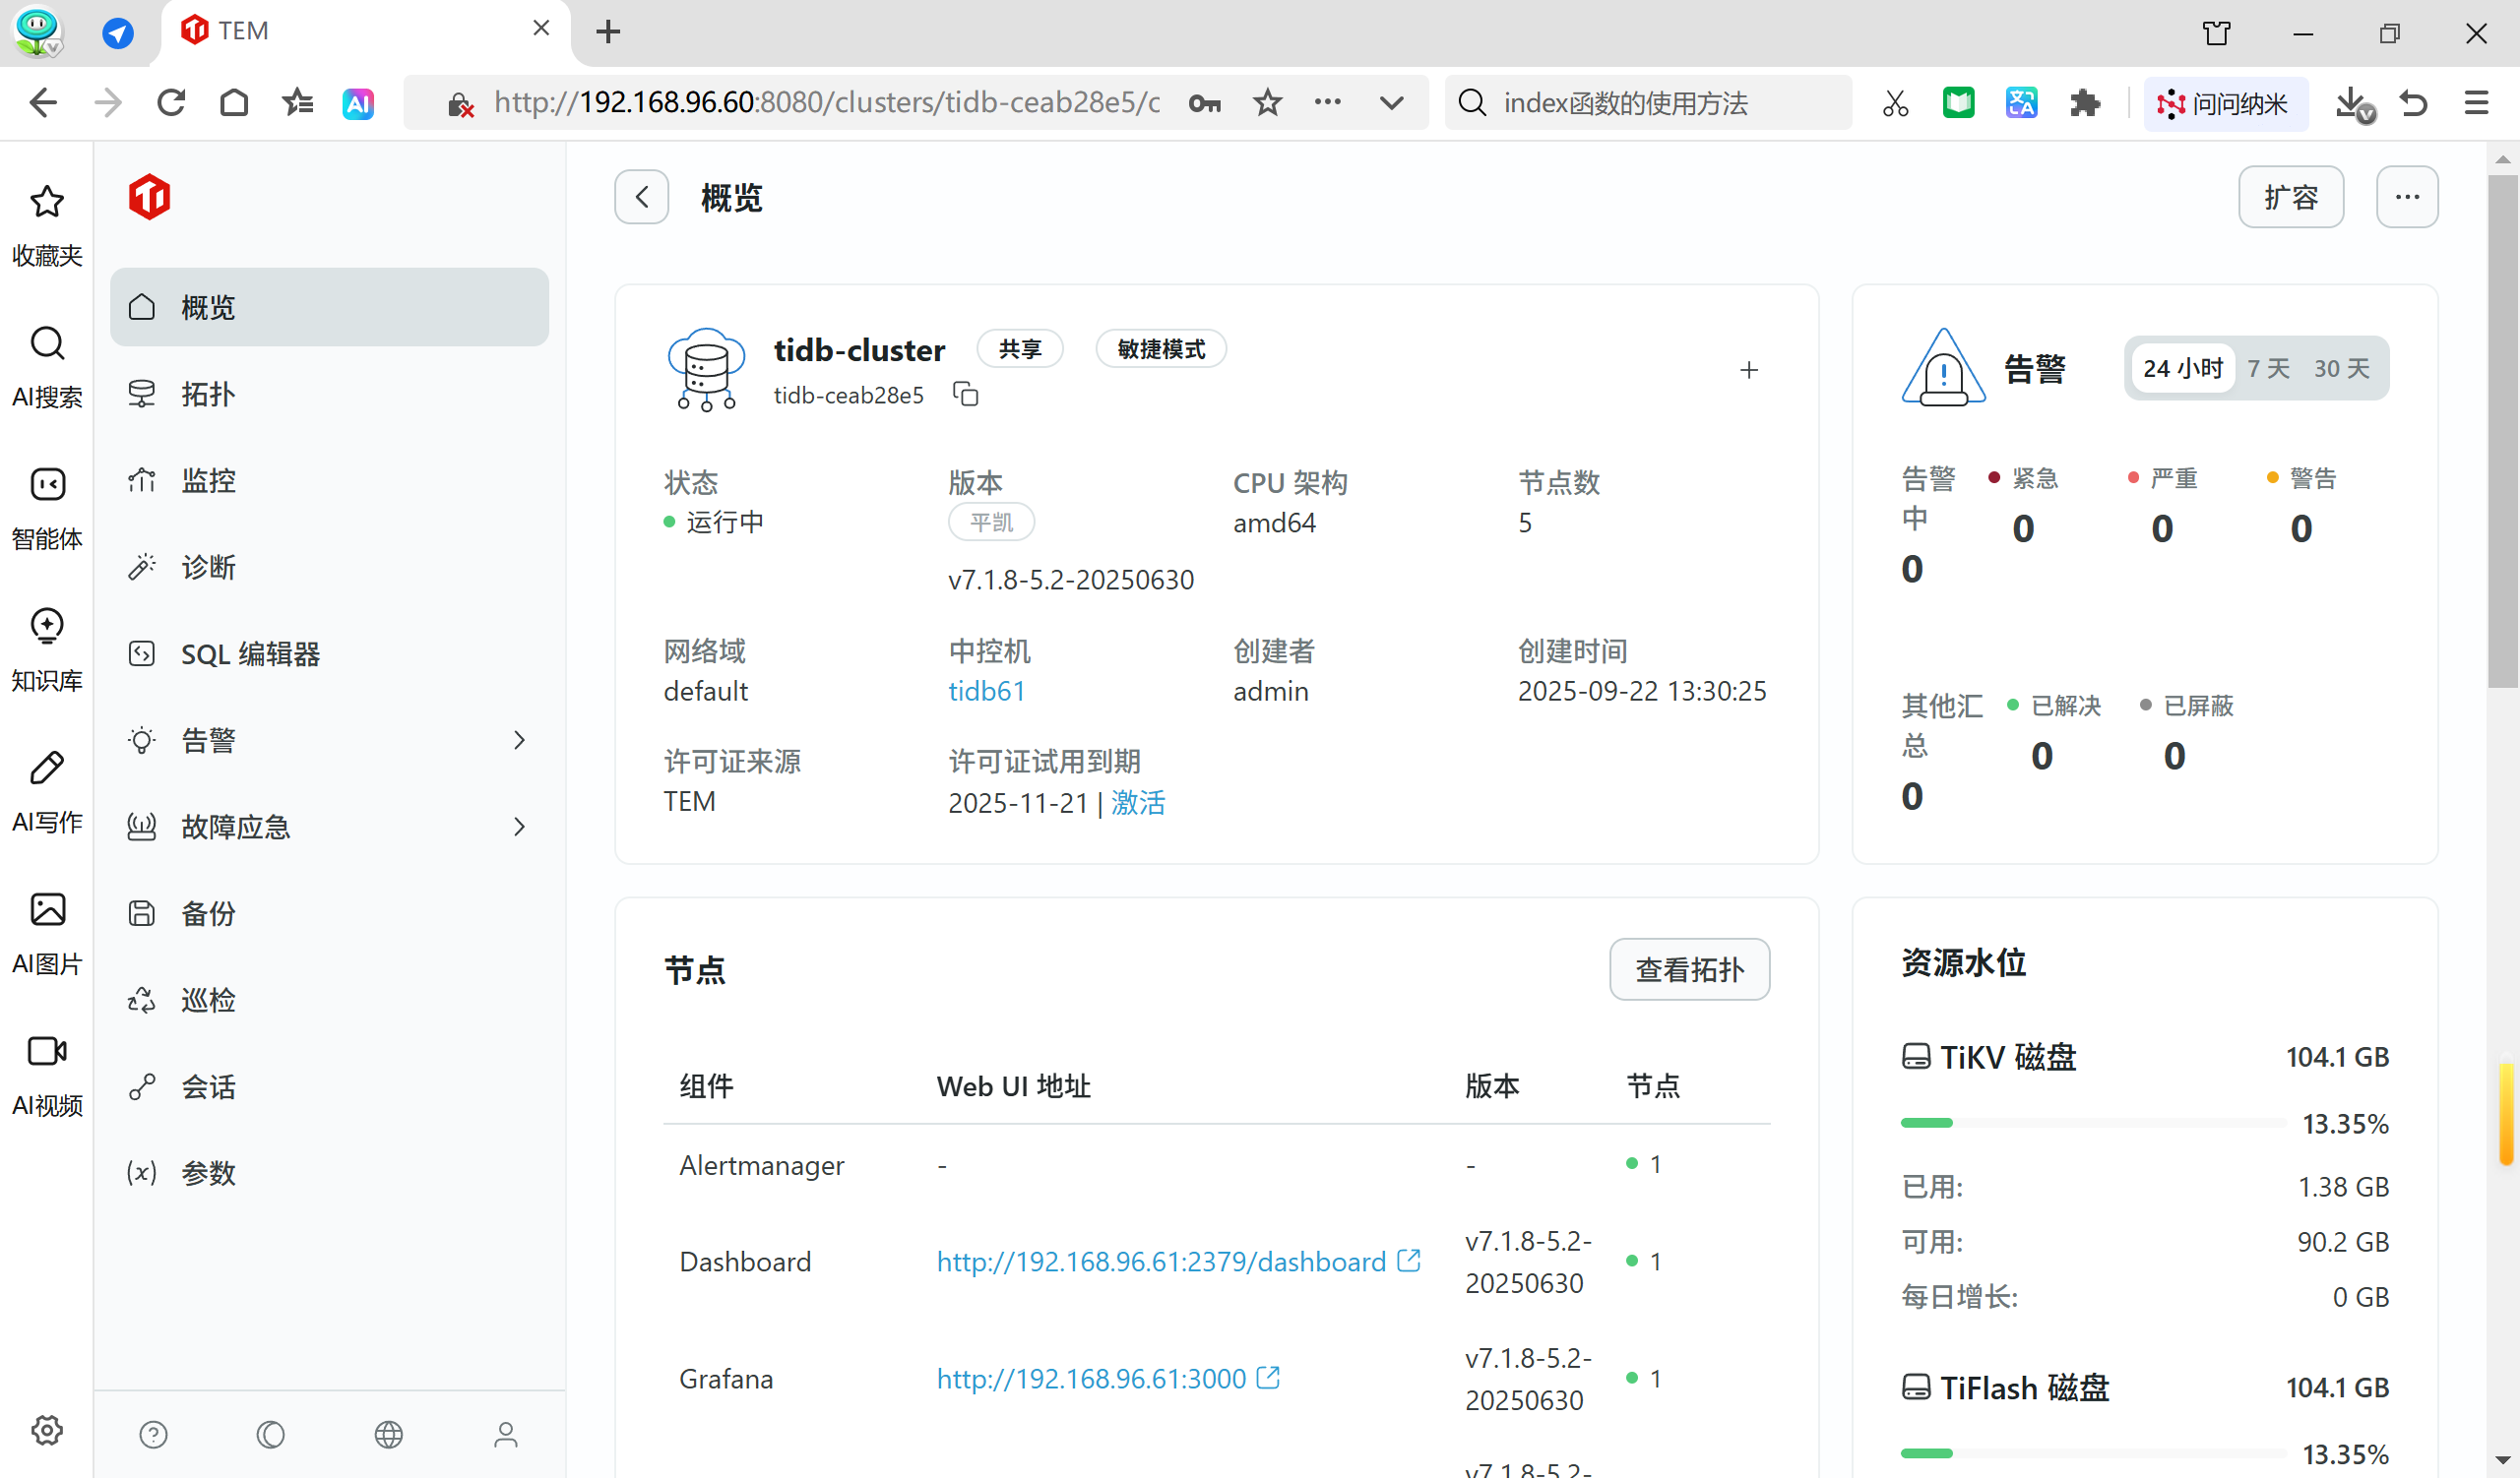Open 智能体 agent sidebar icon
The image size is (2520, 1480).
pyautogui.click(x=47, y=509)
